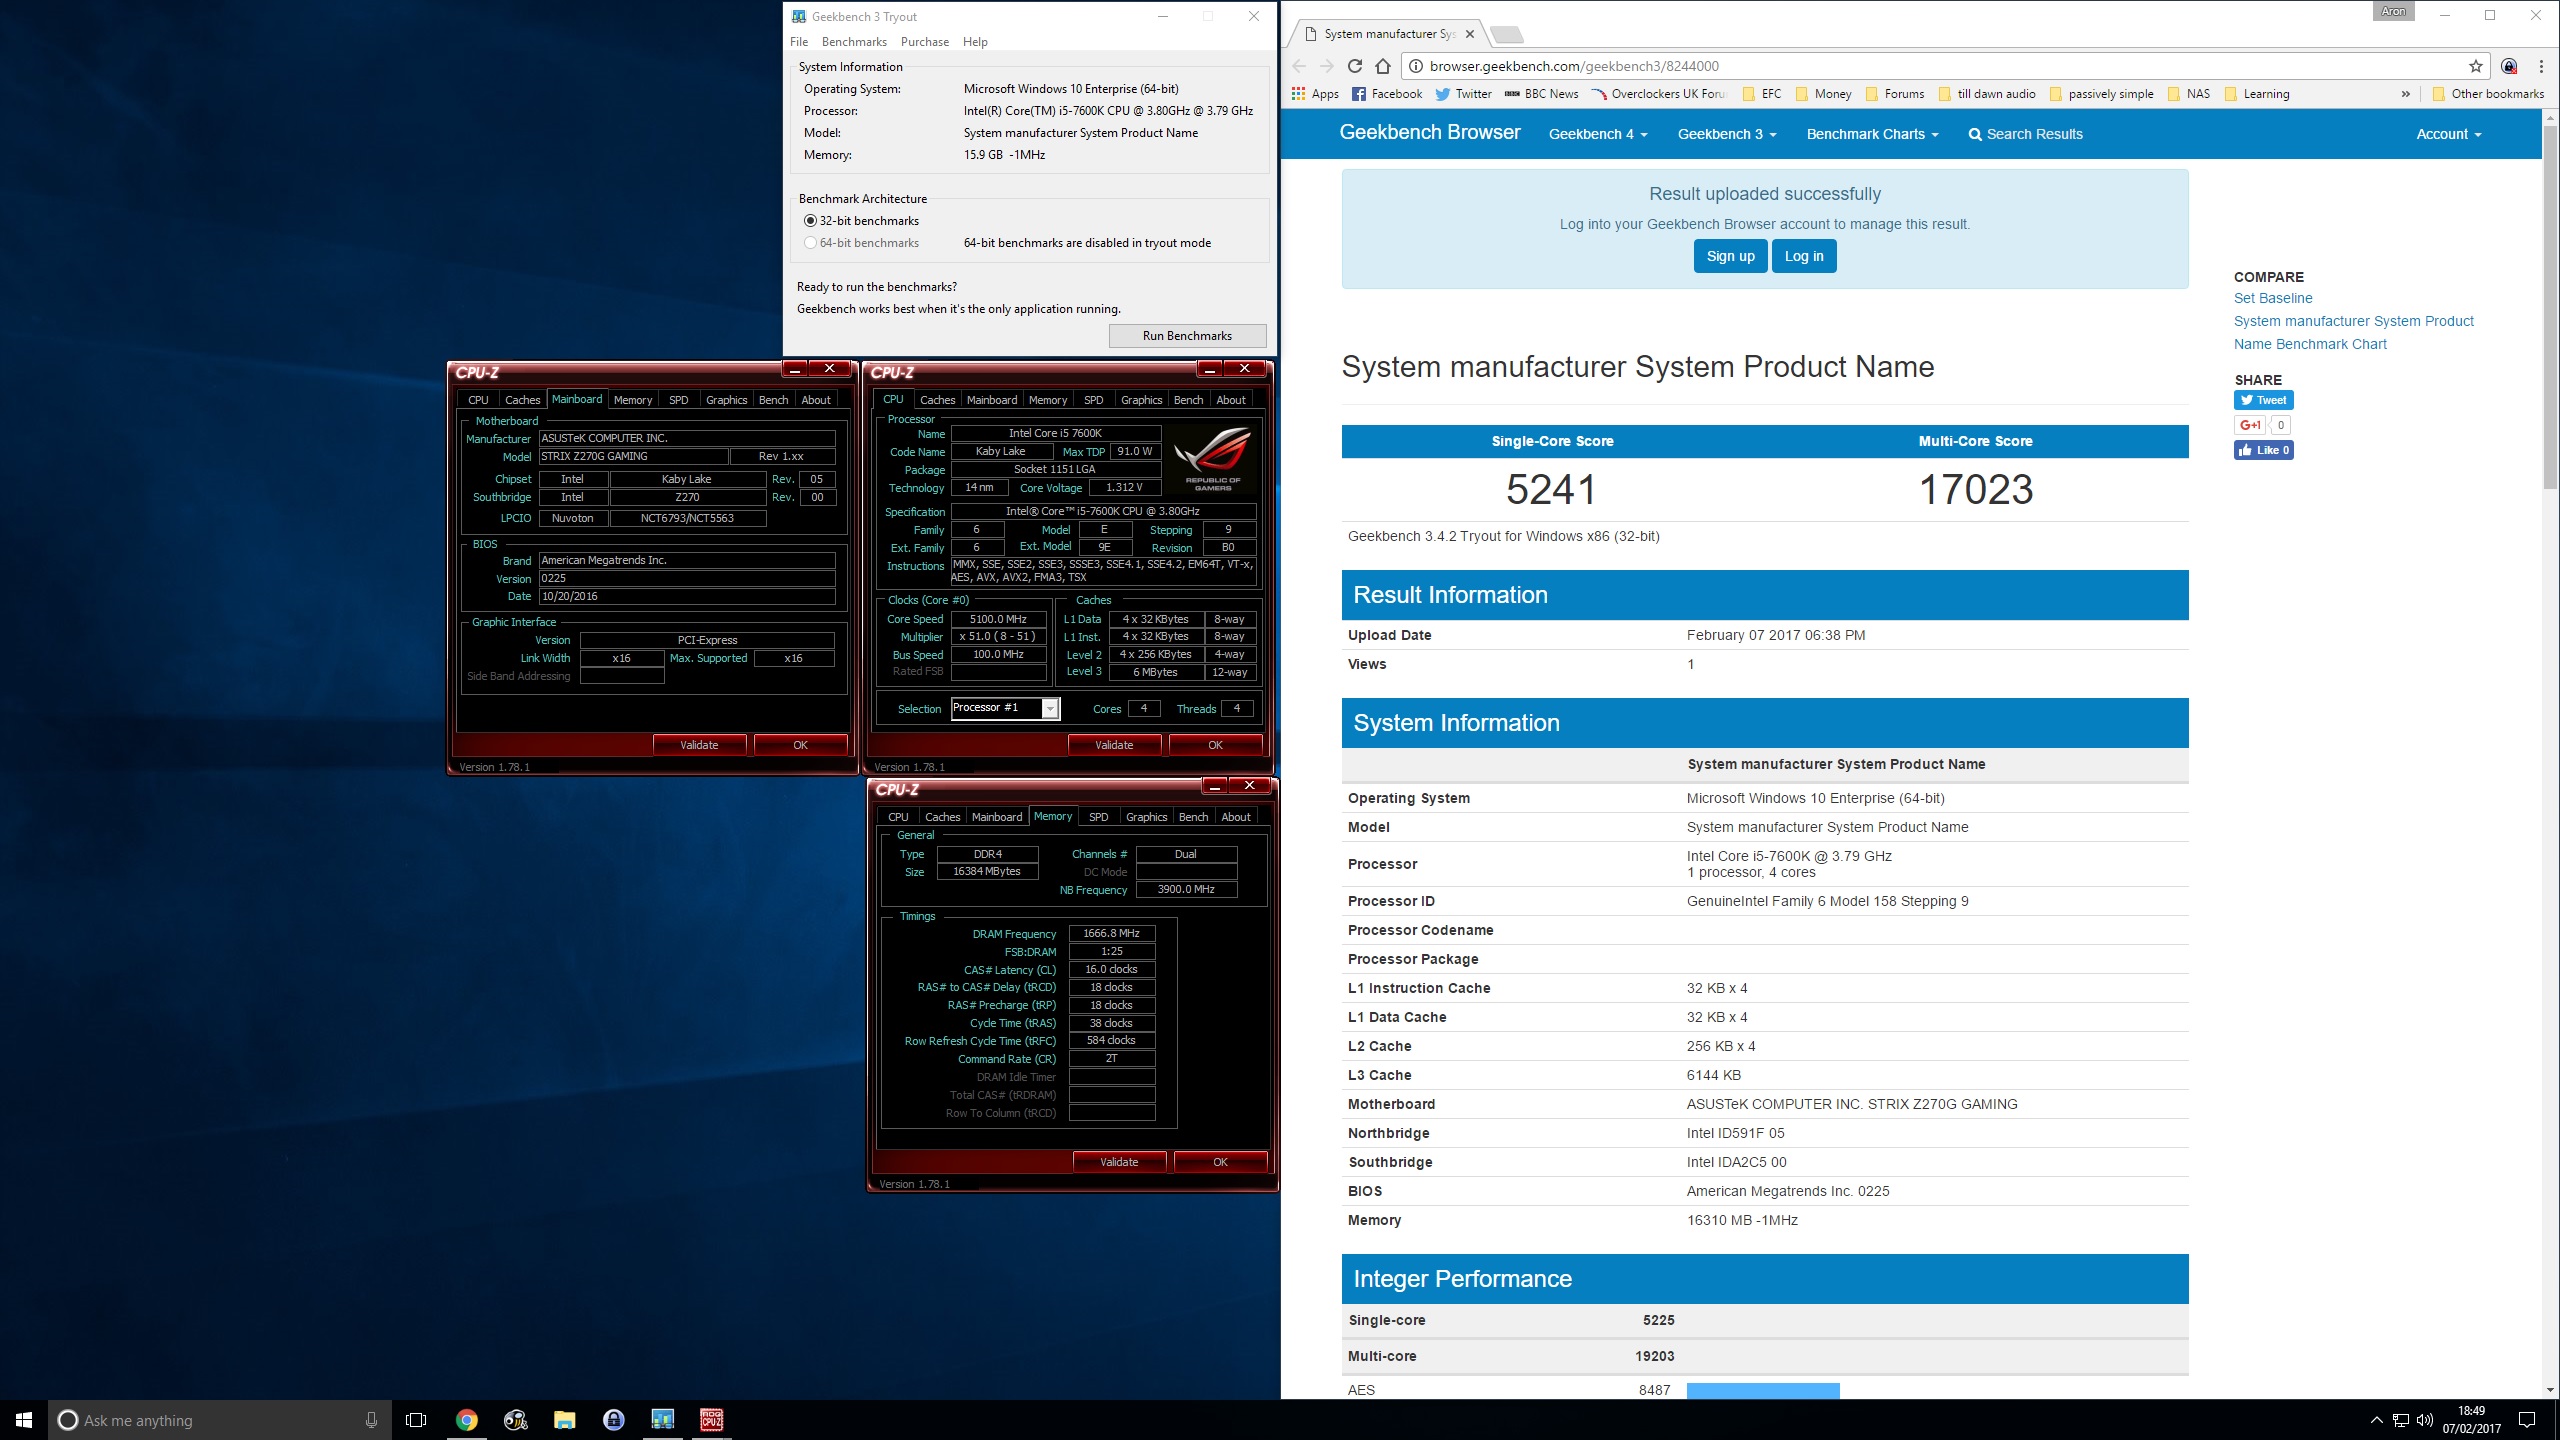Open the Facebook bookmark
Screen dimensions: 2560x1440
point(1387,94)
